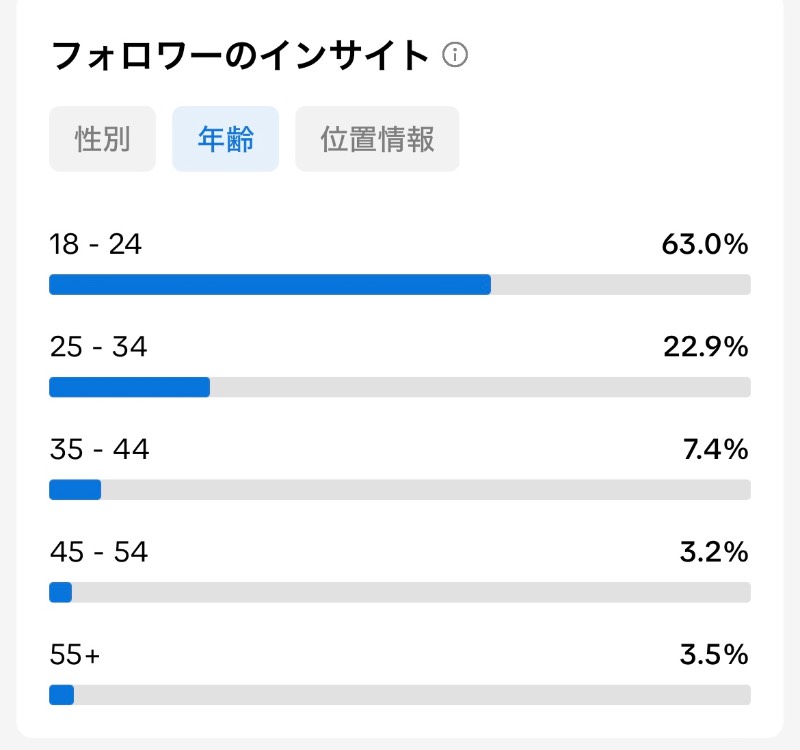The width and height of the screenshot is (800, 750).
Task: Click the info icon beside フォロワーのインサイト
Action: click(x=455, y=55)
